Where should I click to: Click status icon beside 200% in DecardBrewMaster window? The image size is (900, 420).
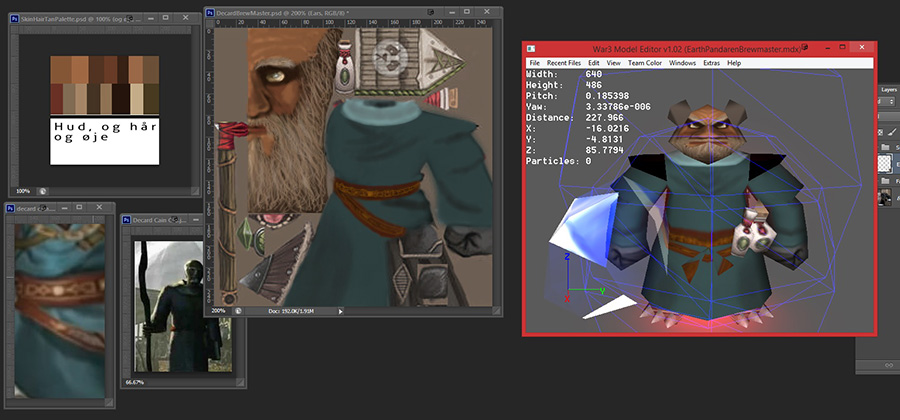[238, 311]
